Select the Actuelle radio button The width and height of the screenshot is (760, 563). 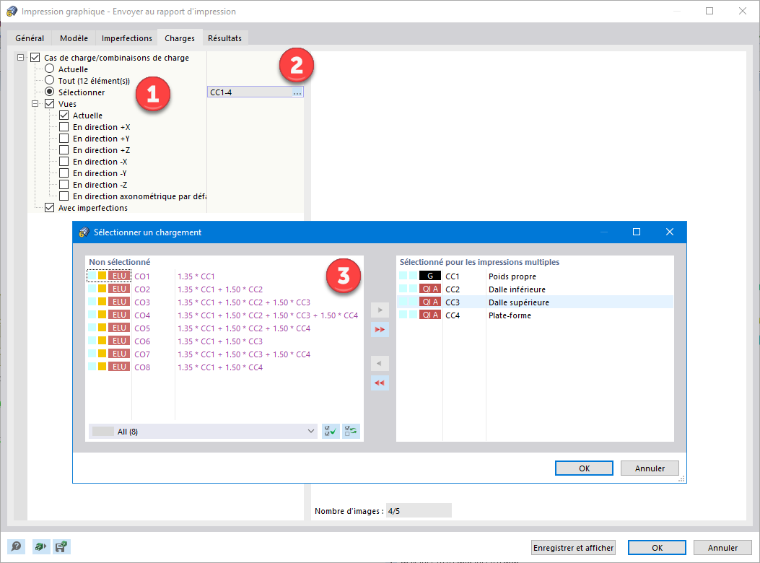[49, 69]
